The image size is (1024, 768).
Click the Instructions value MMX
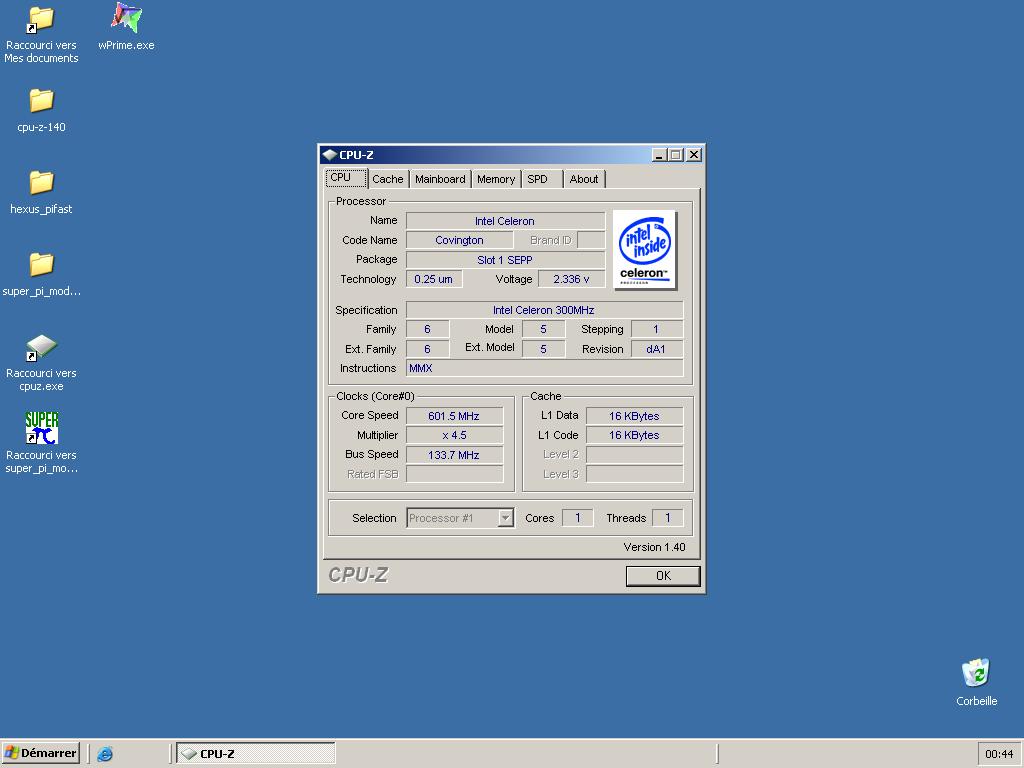pos(544,368)
